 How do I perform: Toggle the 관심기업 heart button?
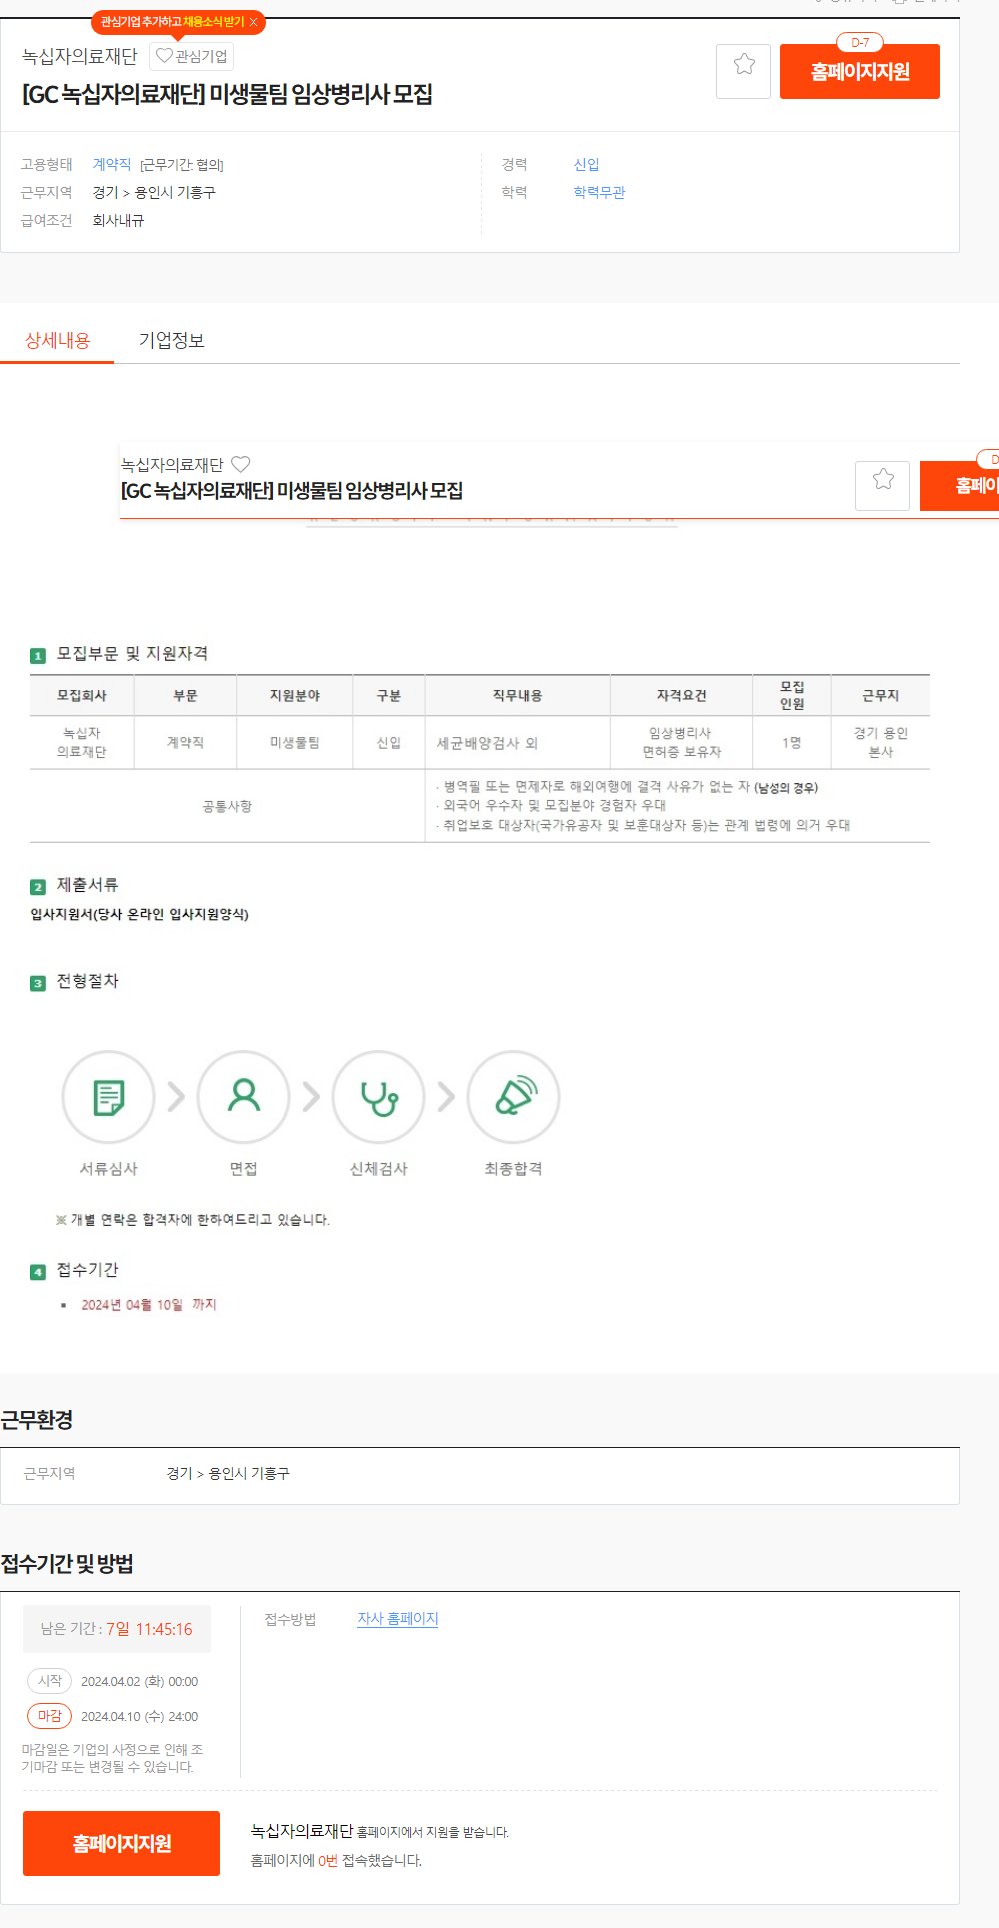tap(192, 56)
